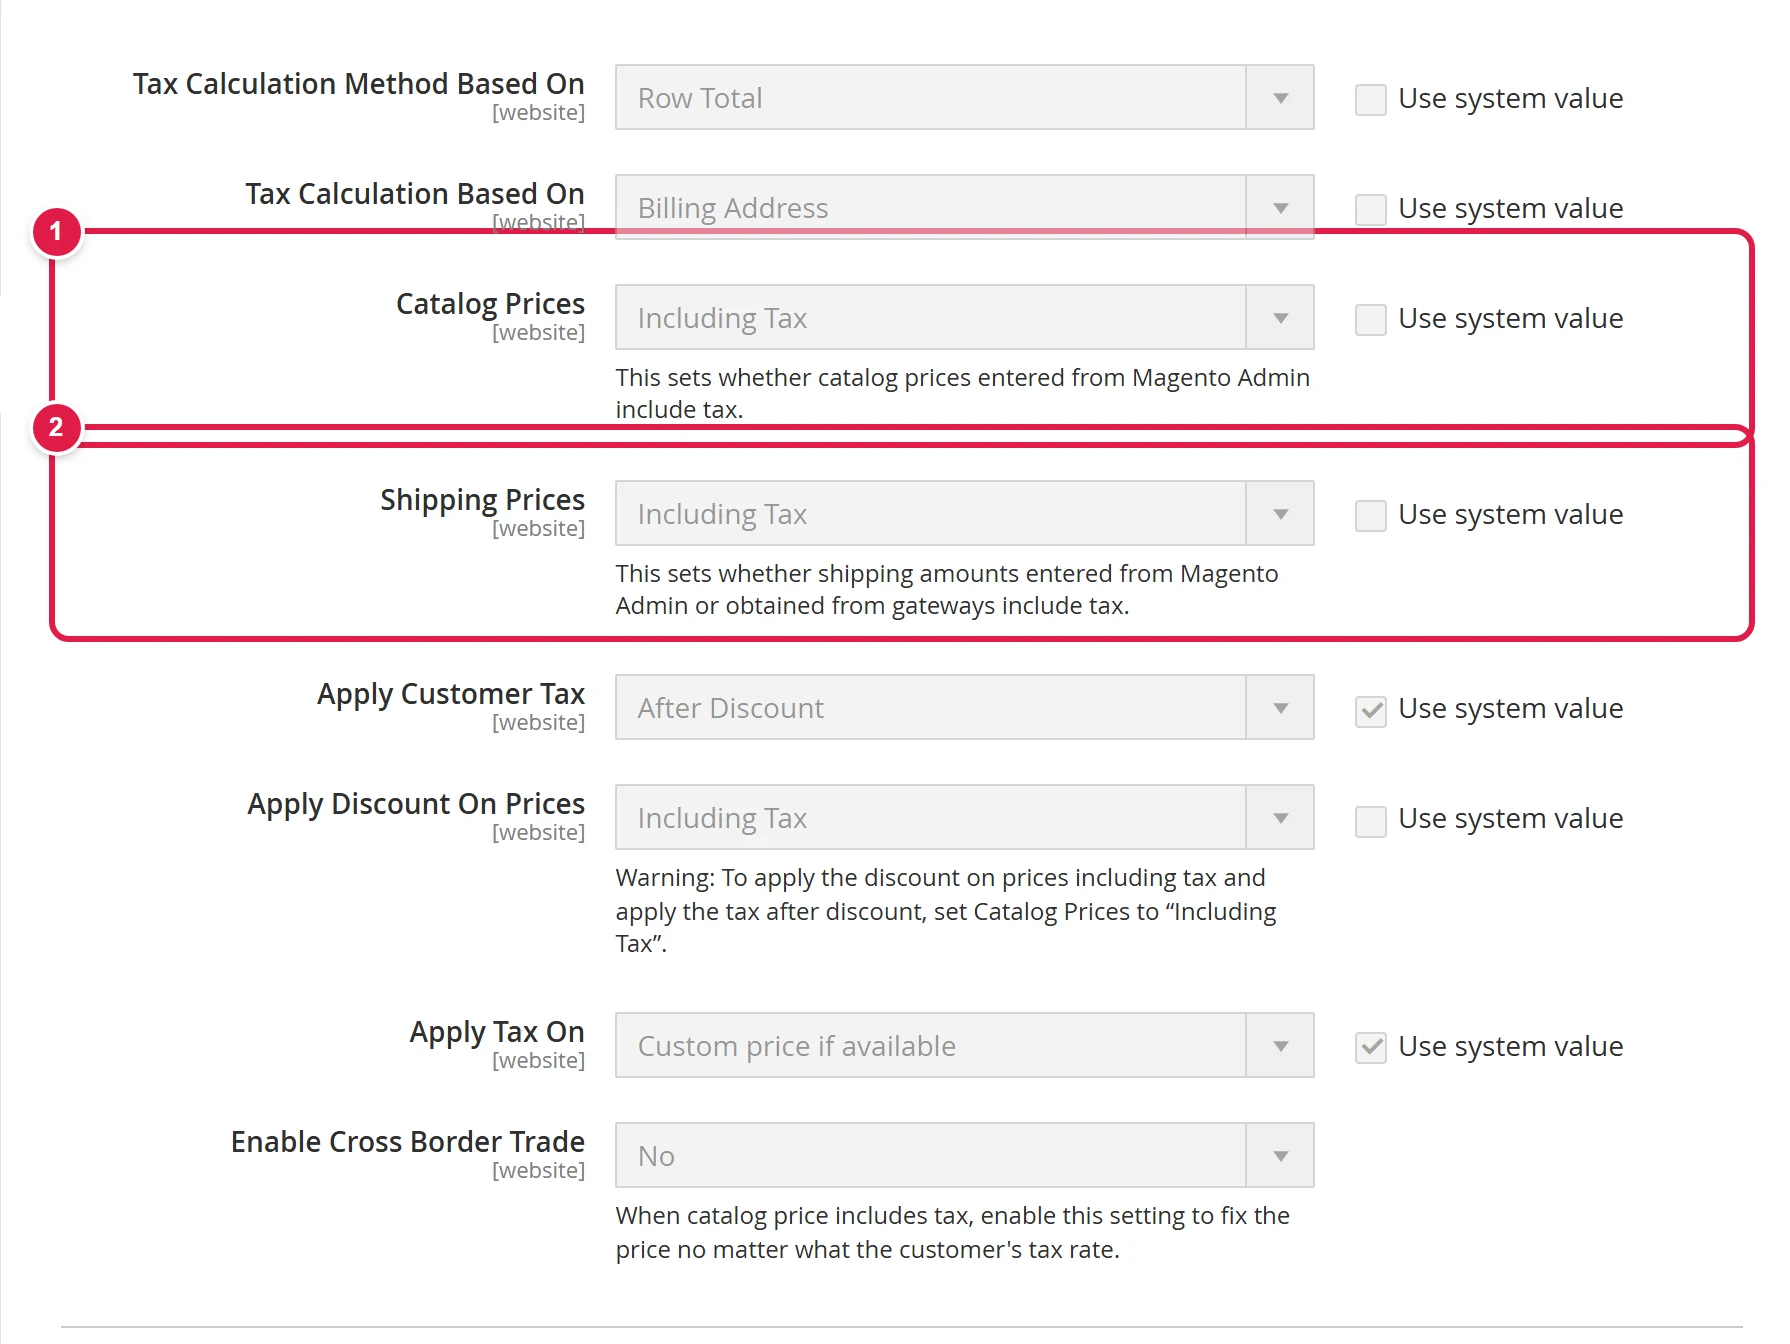Click Use system value text beside Custom price
Image resolution: width=1790 pixels, height=1344 pixels.
(x=1510, y=1047)
